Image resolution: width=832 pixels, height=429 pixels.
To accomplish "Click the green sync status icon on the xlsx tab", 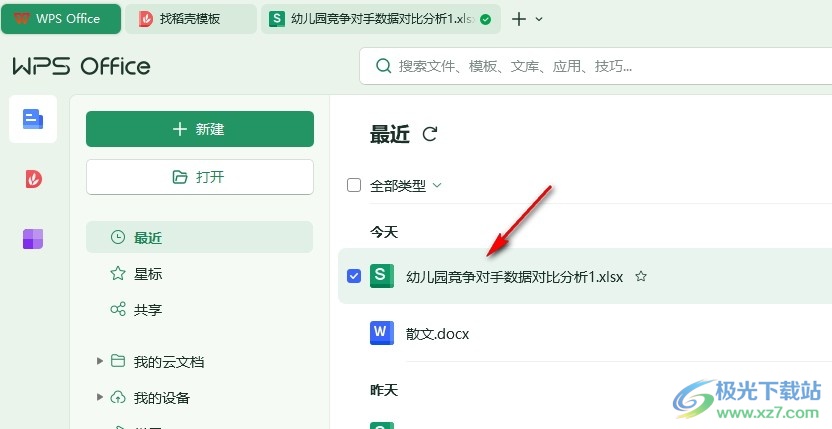I will pos(485,20).
